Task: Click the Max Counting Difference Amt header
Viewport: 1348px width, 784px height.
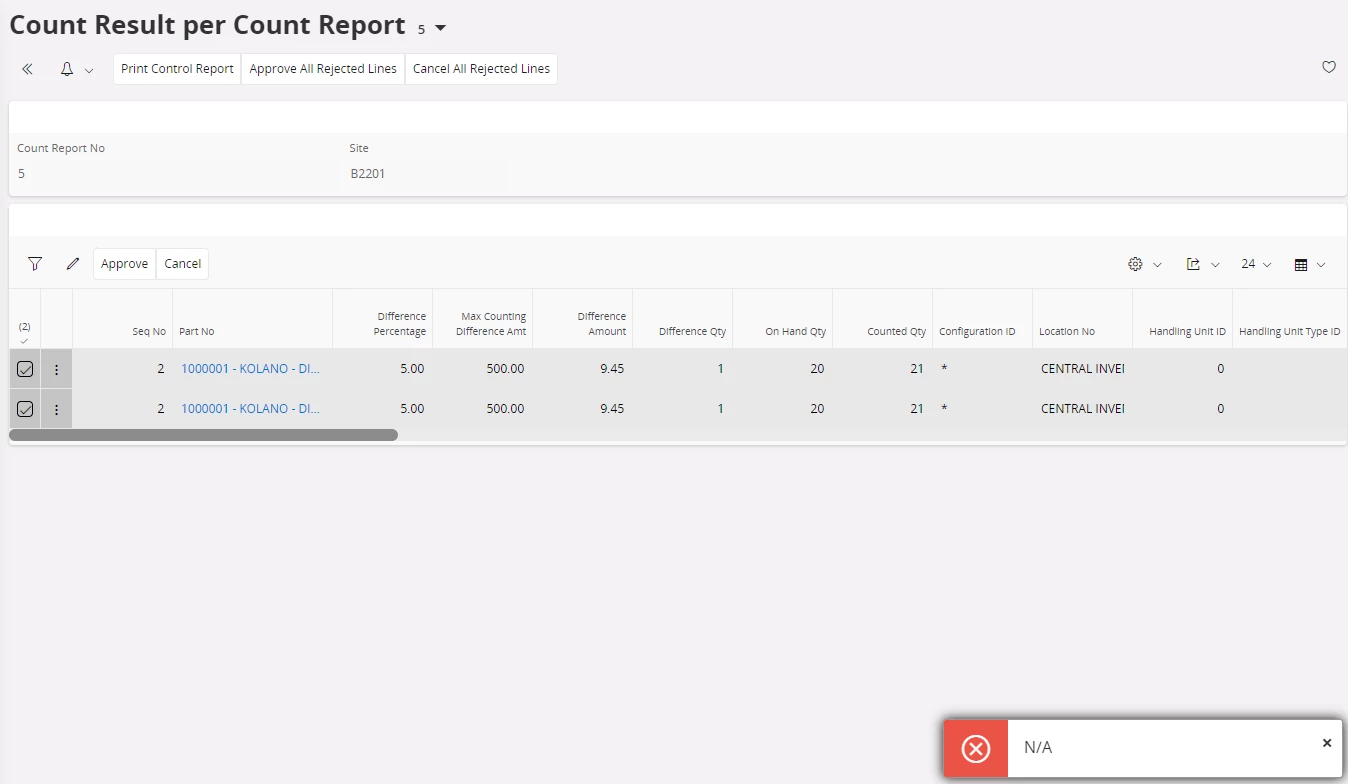Action: click(493, 324)
